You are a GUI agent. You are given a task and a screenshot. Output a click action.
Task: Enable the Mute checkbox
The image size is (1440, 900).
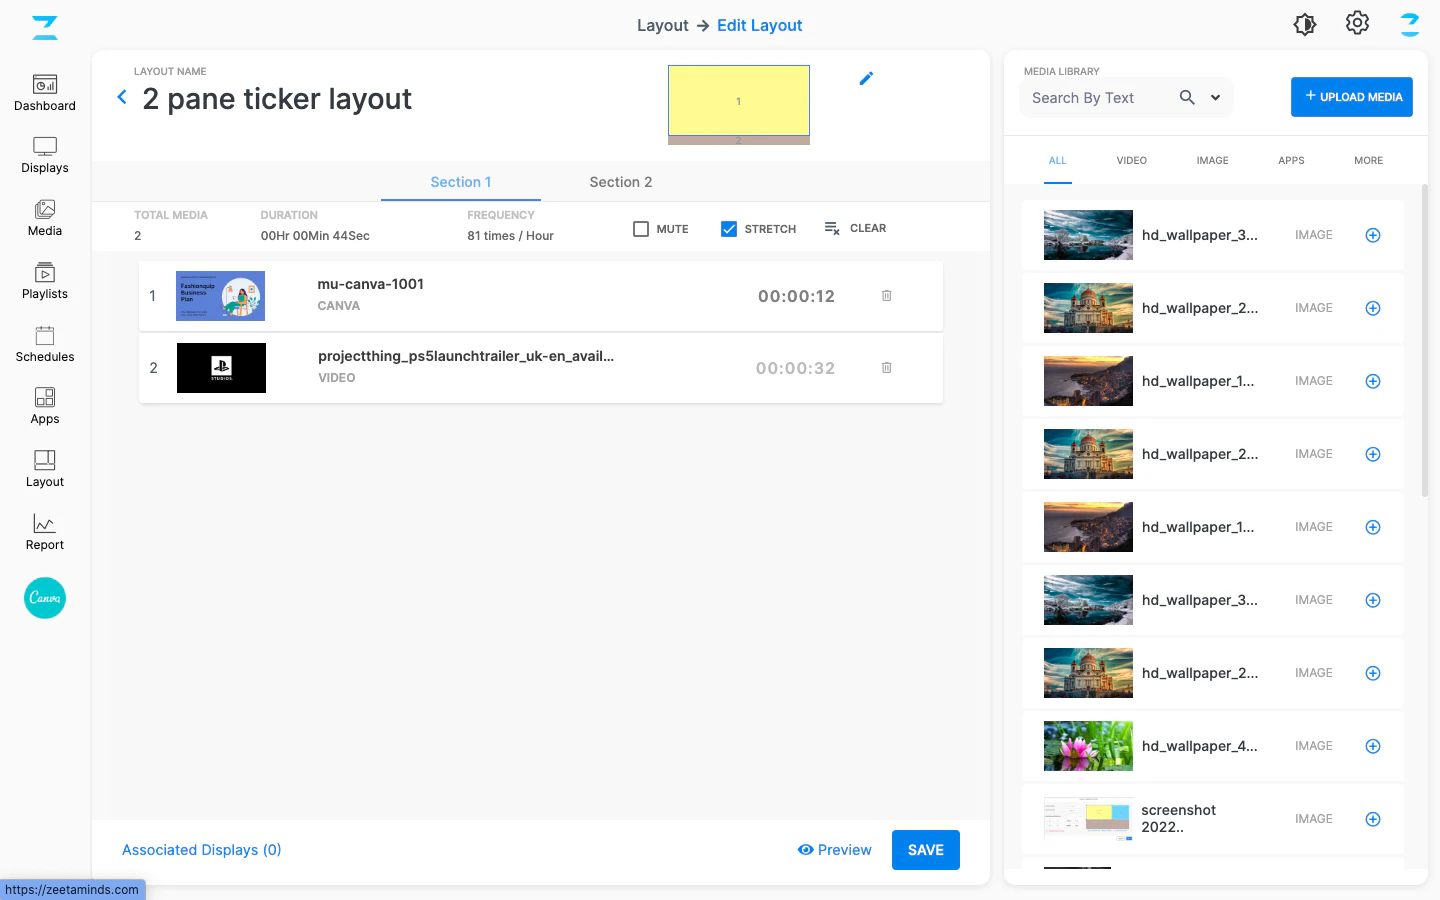(x=641, y=229)
